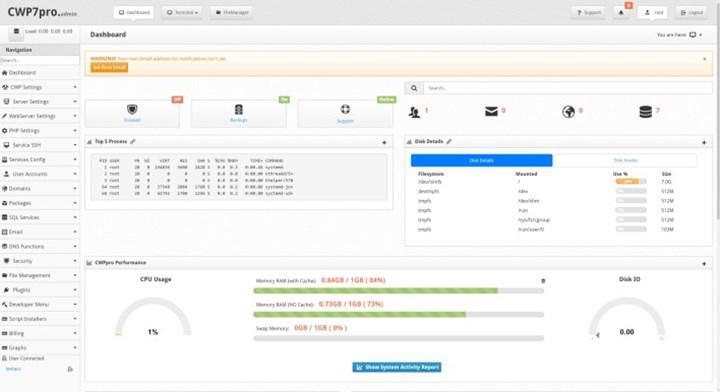Edit Top 5 Process pencil icon
Image resolution: width=720 pixels, height=392 pixels.
(x=133, y=141)
